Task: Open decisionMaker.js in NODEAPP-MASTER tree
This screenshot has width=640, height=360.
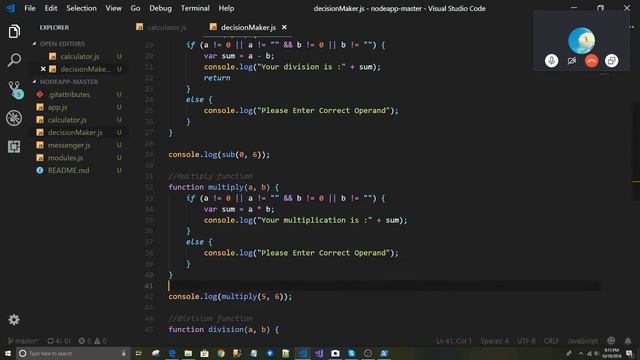Action: click(75, 132)
